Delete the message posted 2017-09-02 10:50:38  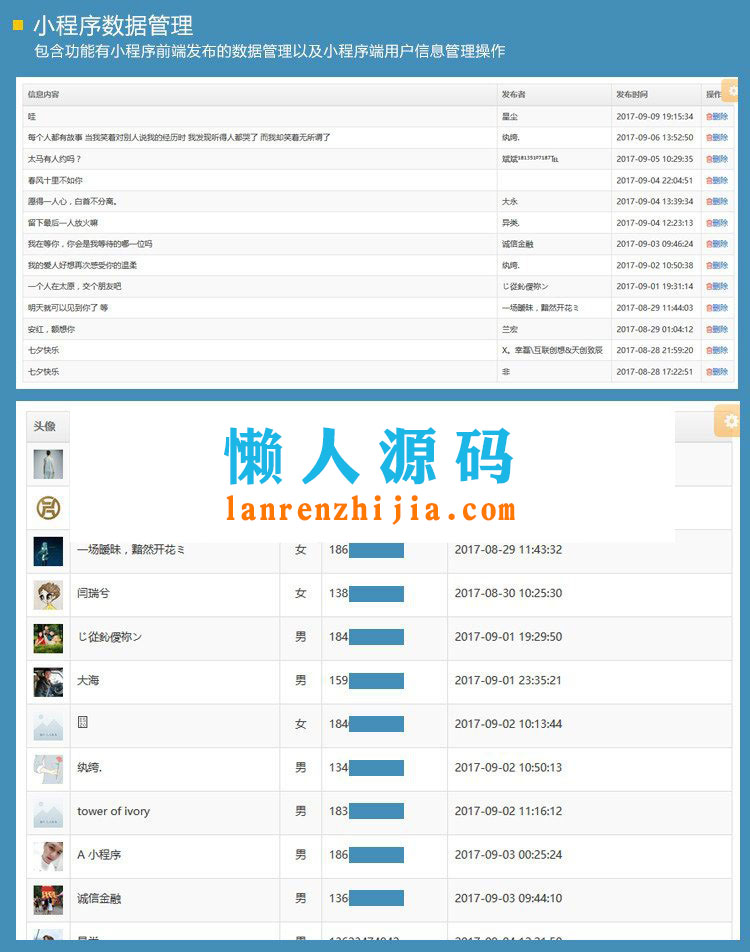pyautogui.click(x=717, y=265)
